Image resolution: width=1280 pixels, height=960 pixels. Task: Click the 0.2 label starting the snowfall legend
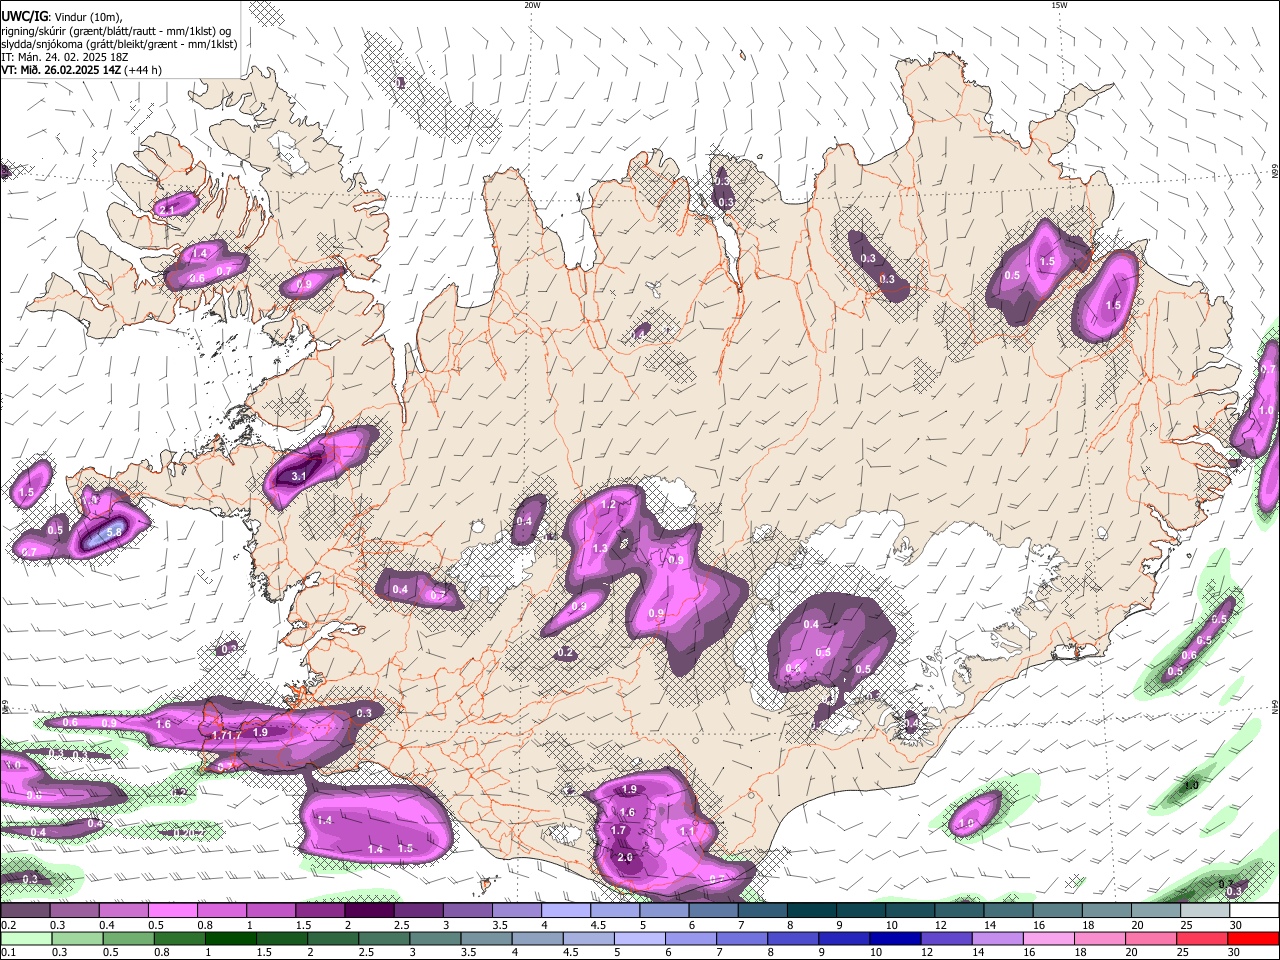[7, 925]
